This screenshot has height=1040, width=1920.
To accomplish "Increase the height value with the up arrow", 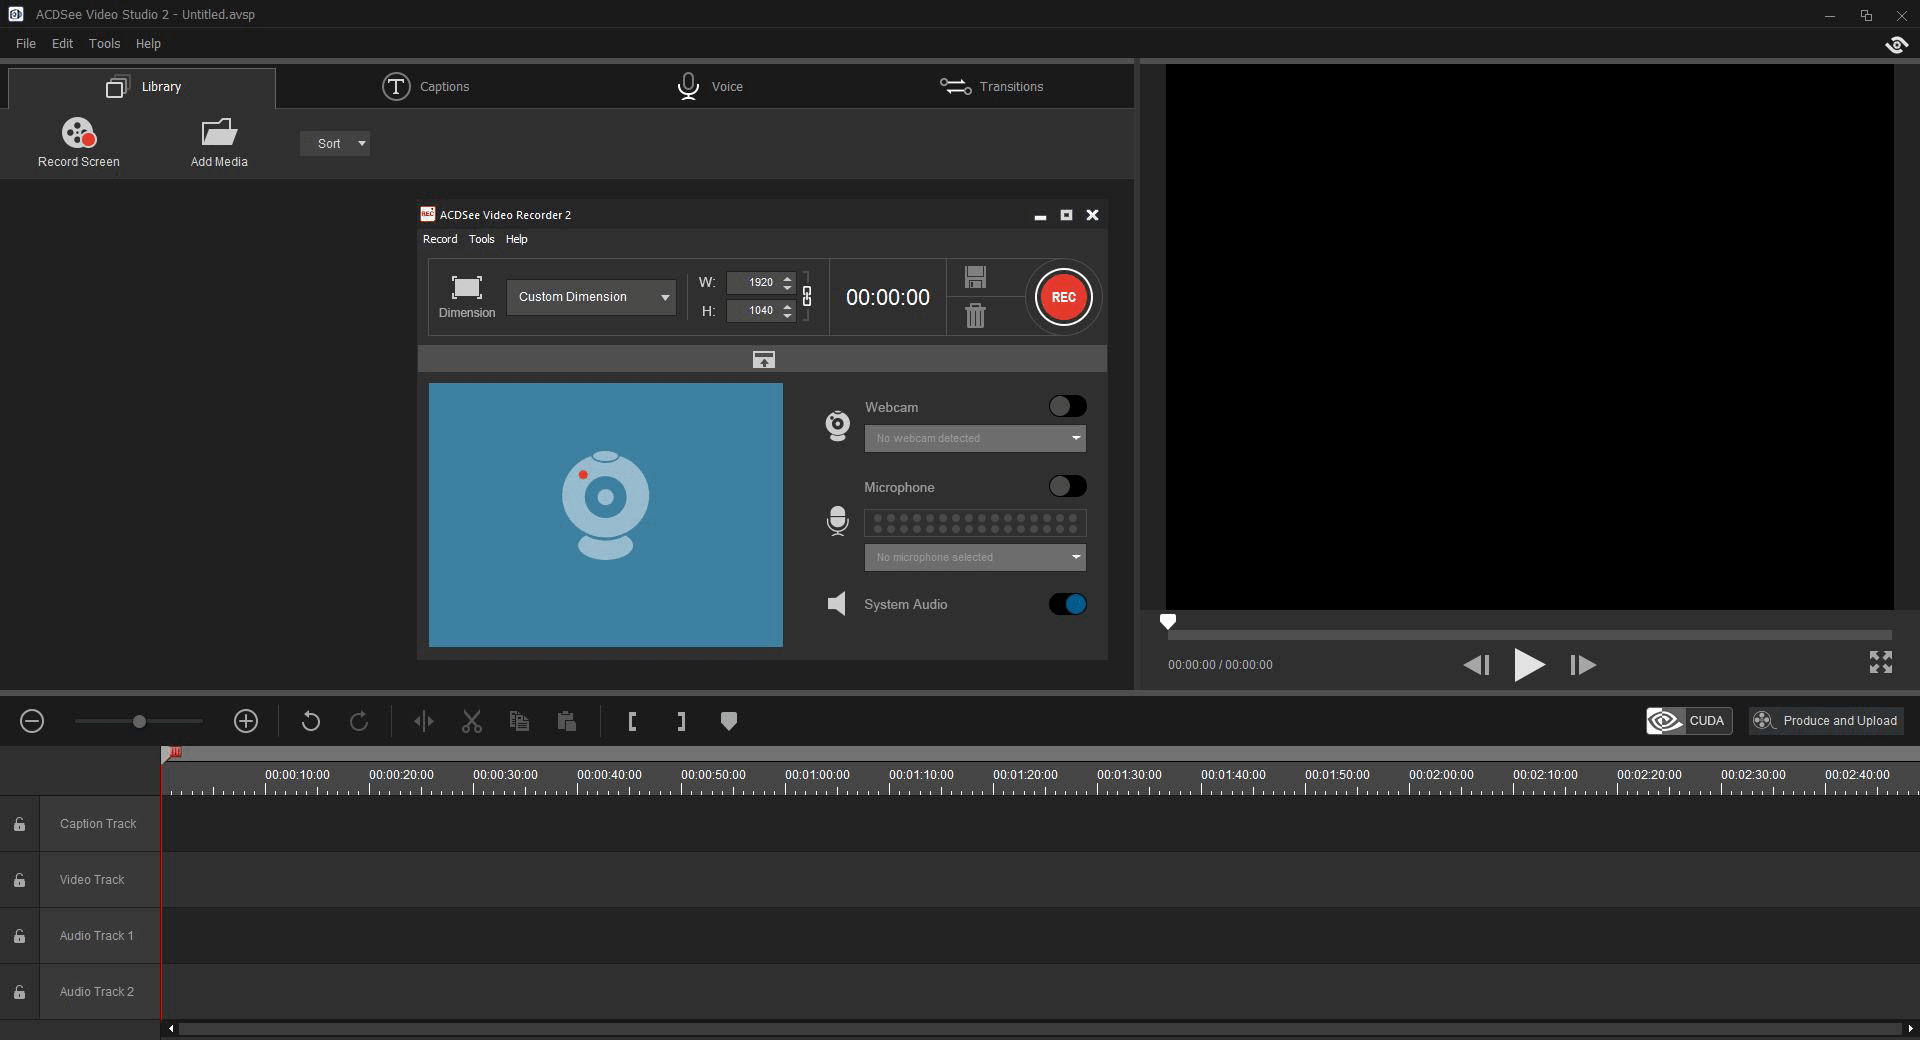I will point(788,306).
